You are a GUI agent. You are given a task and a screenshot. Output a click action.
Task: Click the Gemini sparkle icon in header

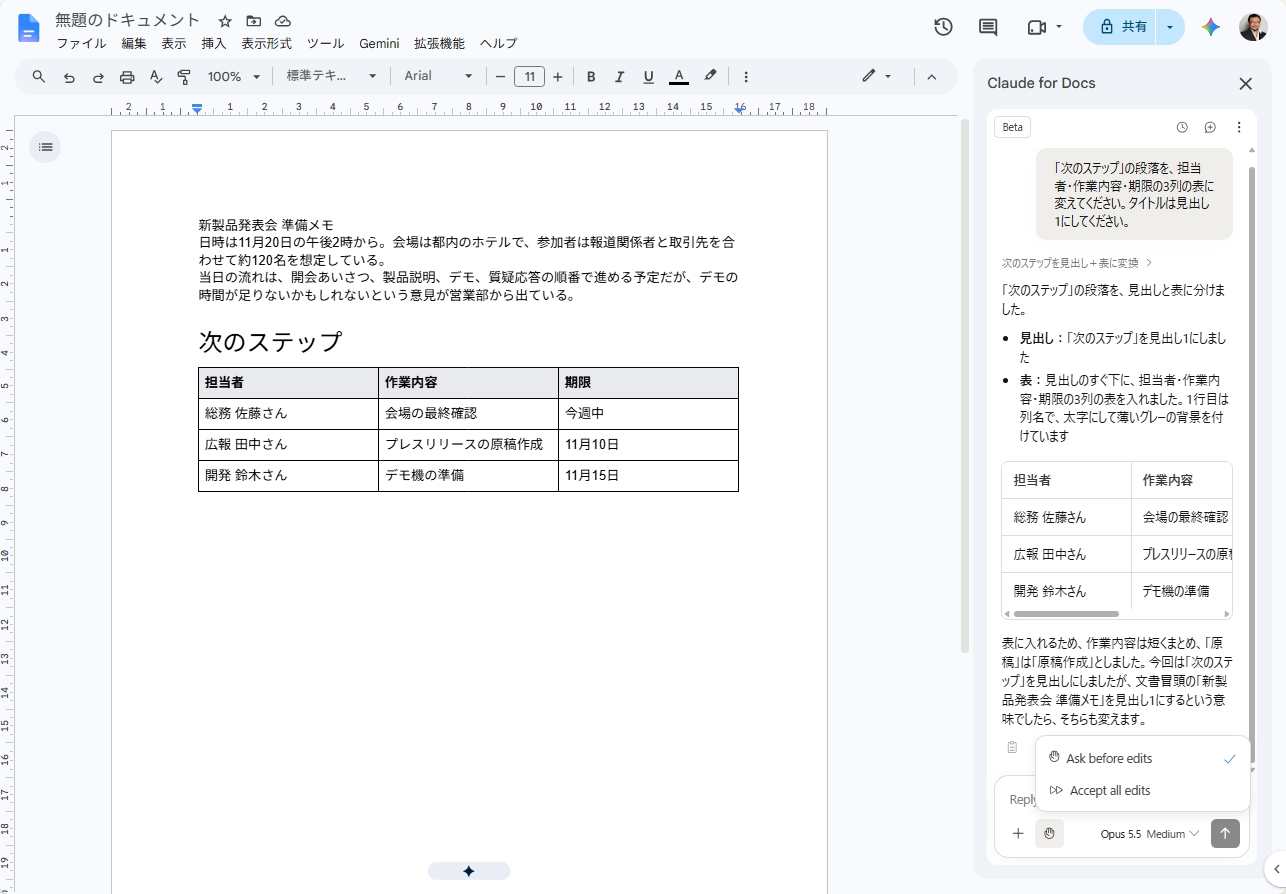1211,27
